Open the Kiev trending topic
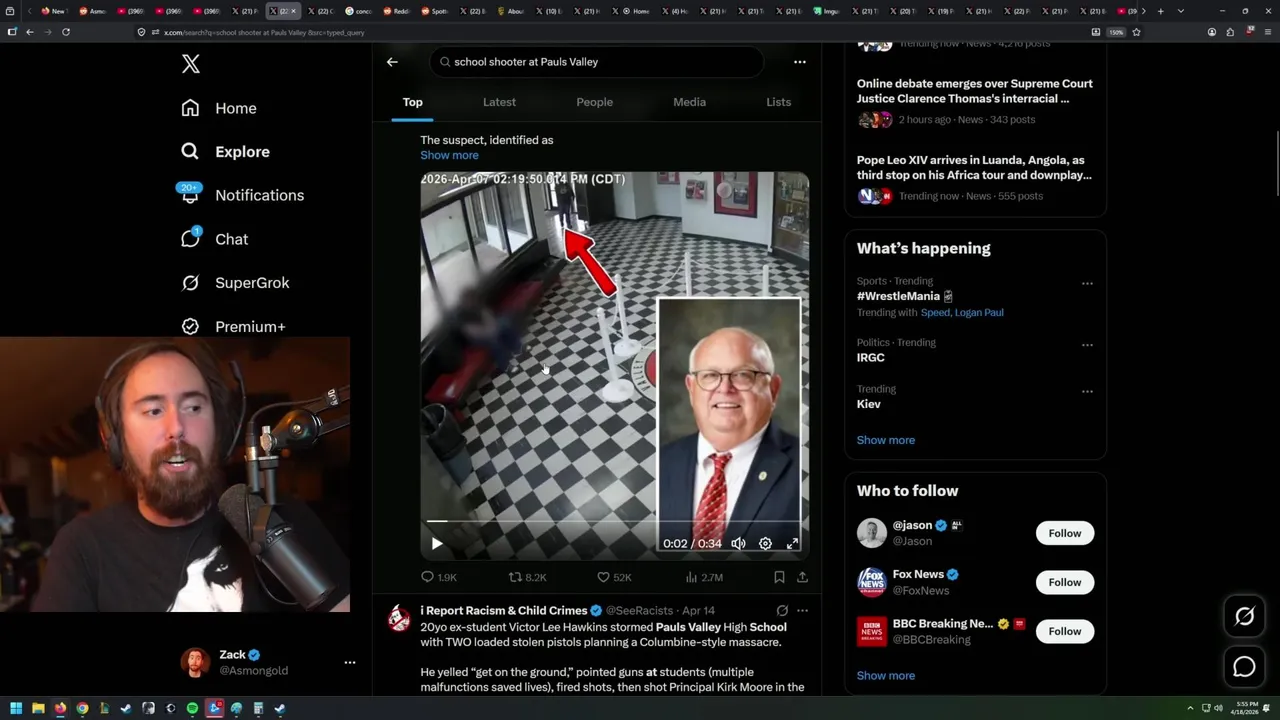 click(x=868, y=404)
